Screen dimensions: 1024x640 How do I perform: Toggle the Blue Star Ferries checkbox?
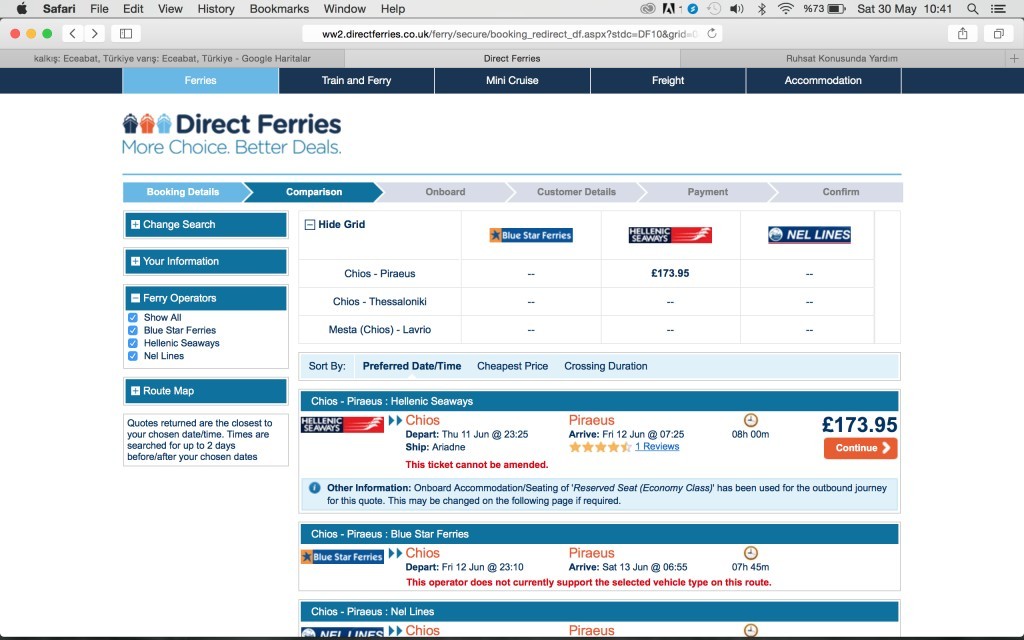click(133, 330)
